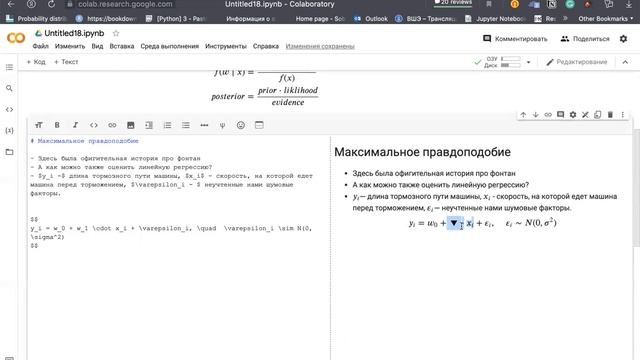This screenshot has width=640, height=360.
Task: Star the Untitled18.ipynb notebook
Action: click(x=116, y=33)
